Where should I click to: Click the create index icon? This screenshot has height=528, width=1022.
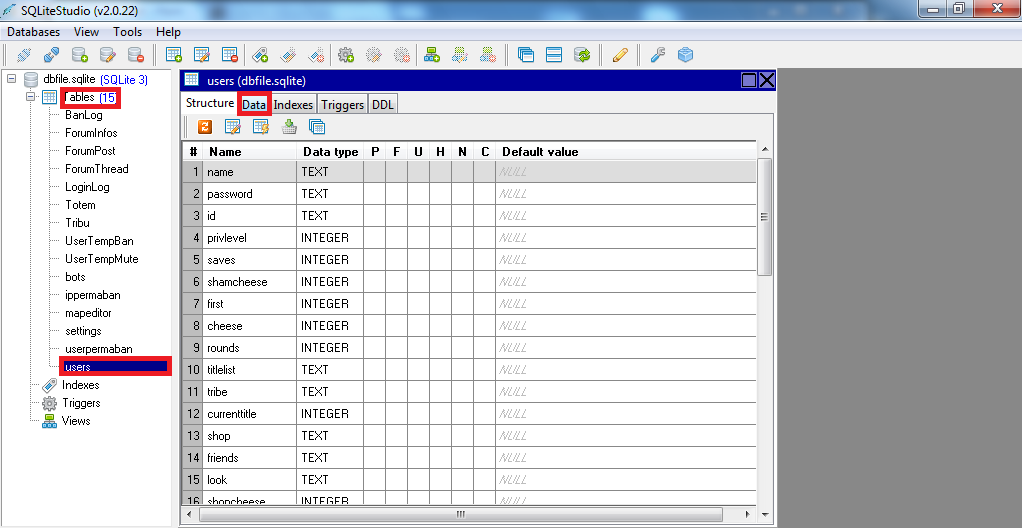(x=260, y=55)
